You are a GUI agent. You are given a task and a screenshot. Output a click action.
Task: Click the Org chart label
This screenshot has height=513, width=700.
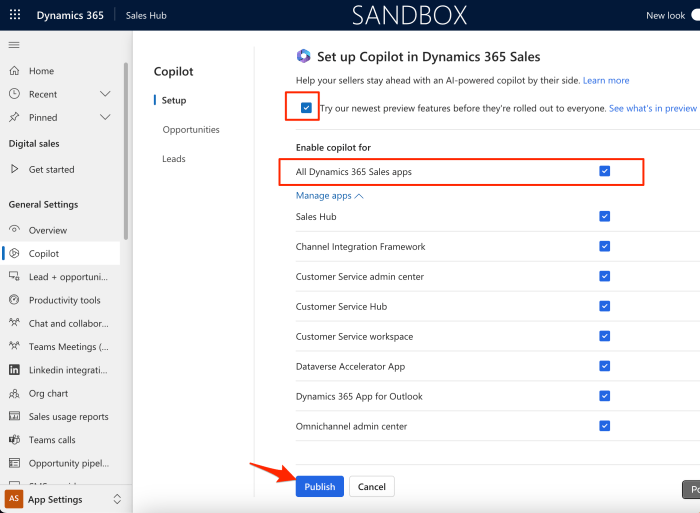[x=48, y=393]
